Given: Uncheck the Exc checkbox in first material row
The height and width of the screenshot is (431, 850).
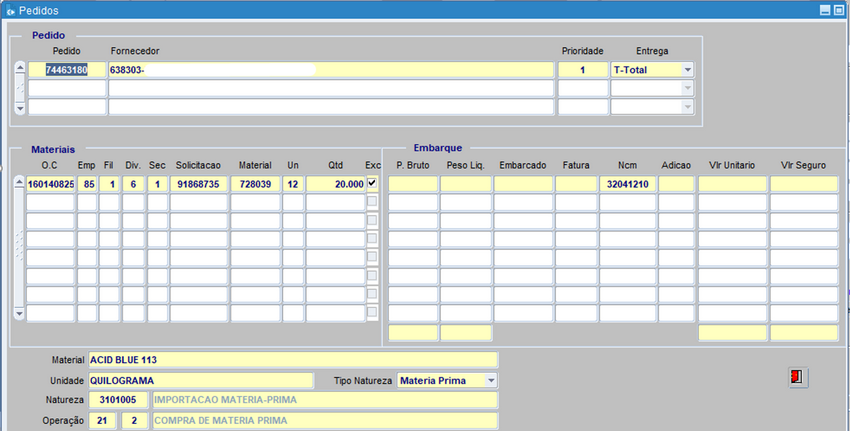Looking at the screenshot, I should coord(372,184).
